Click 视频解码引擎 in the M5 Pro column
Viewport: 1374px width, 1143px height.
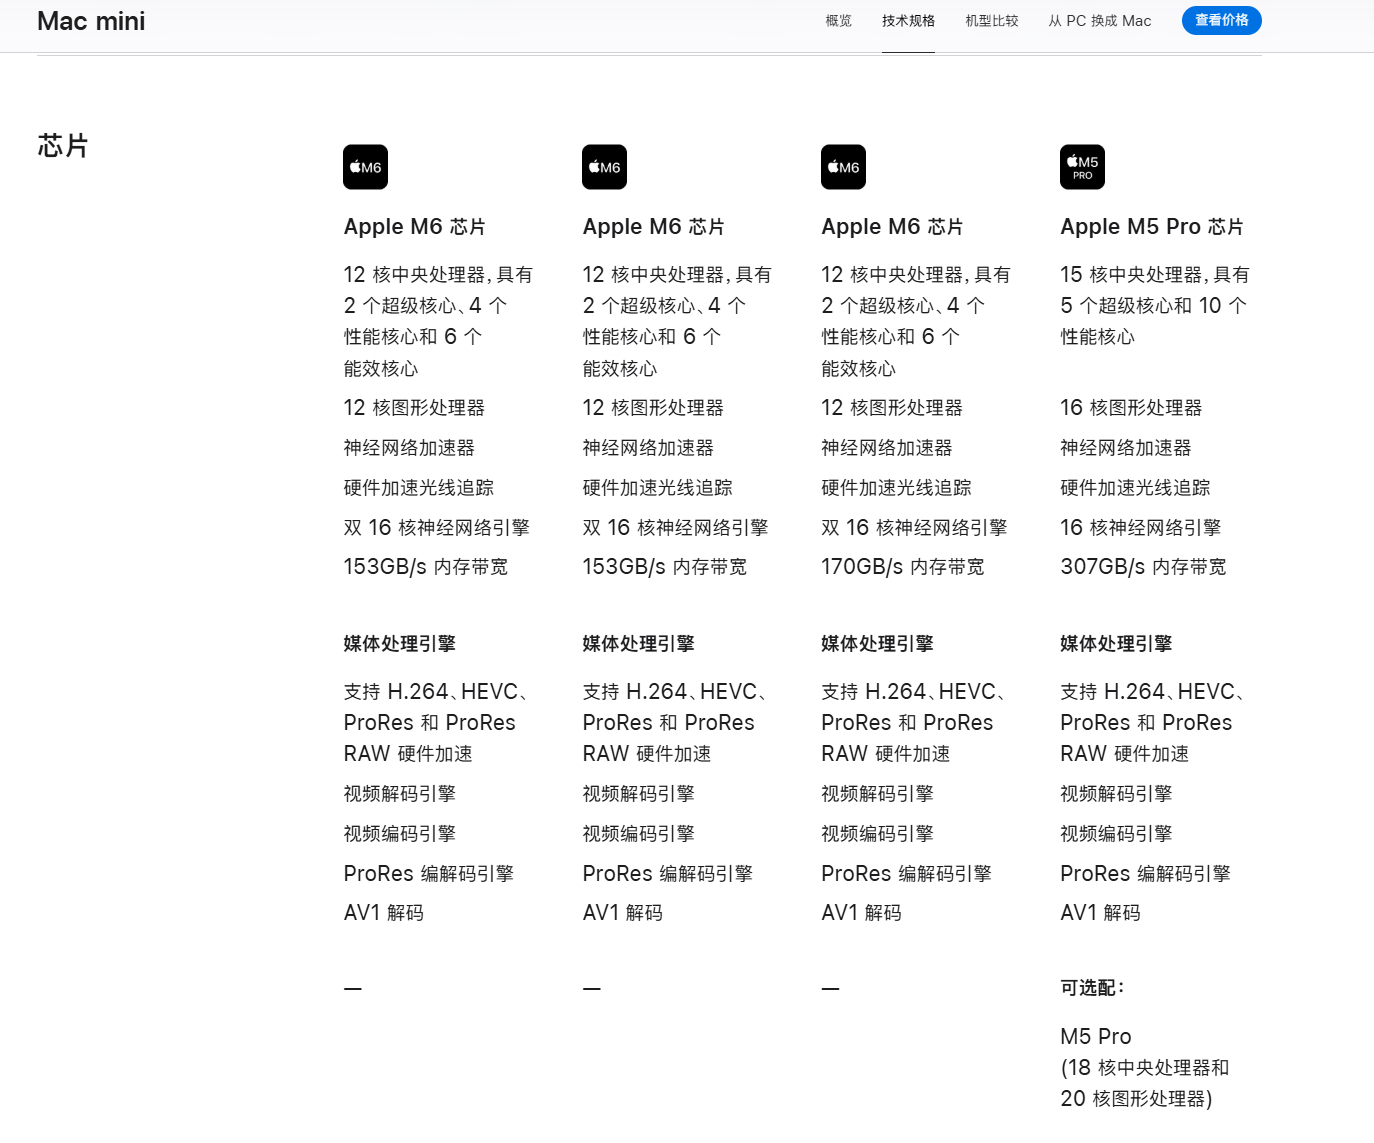coord(1116,794)
